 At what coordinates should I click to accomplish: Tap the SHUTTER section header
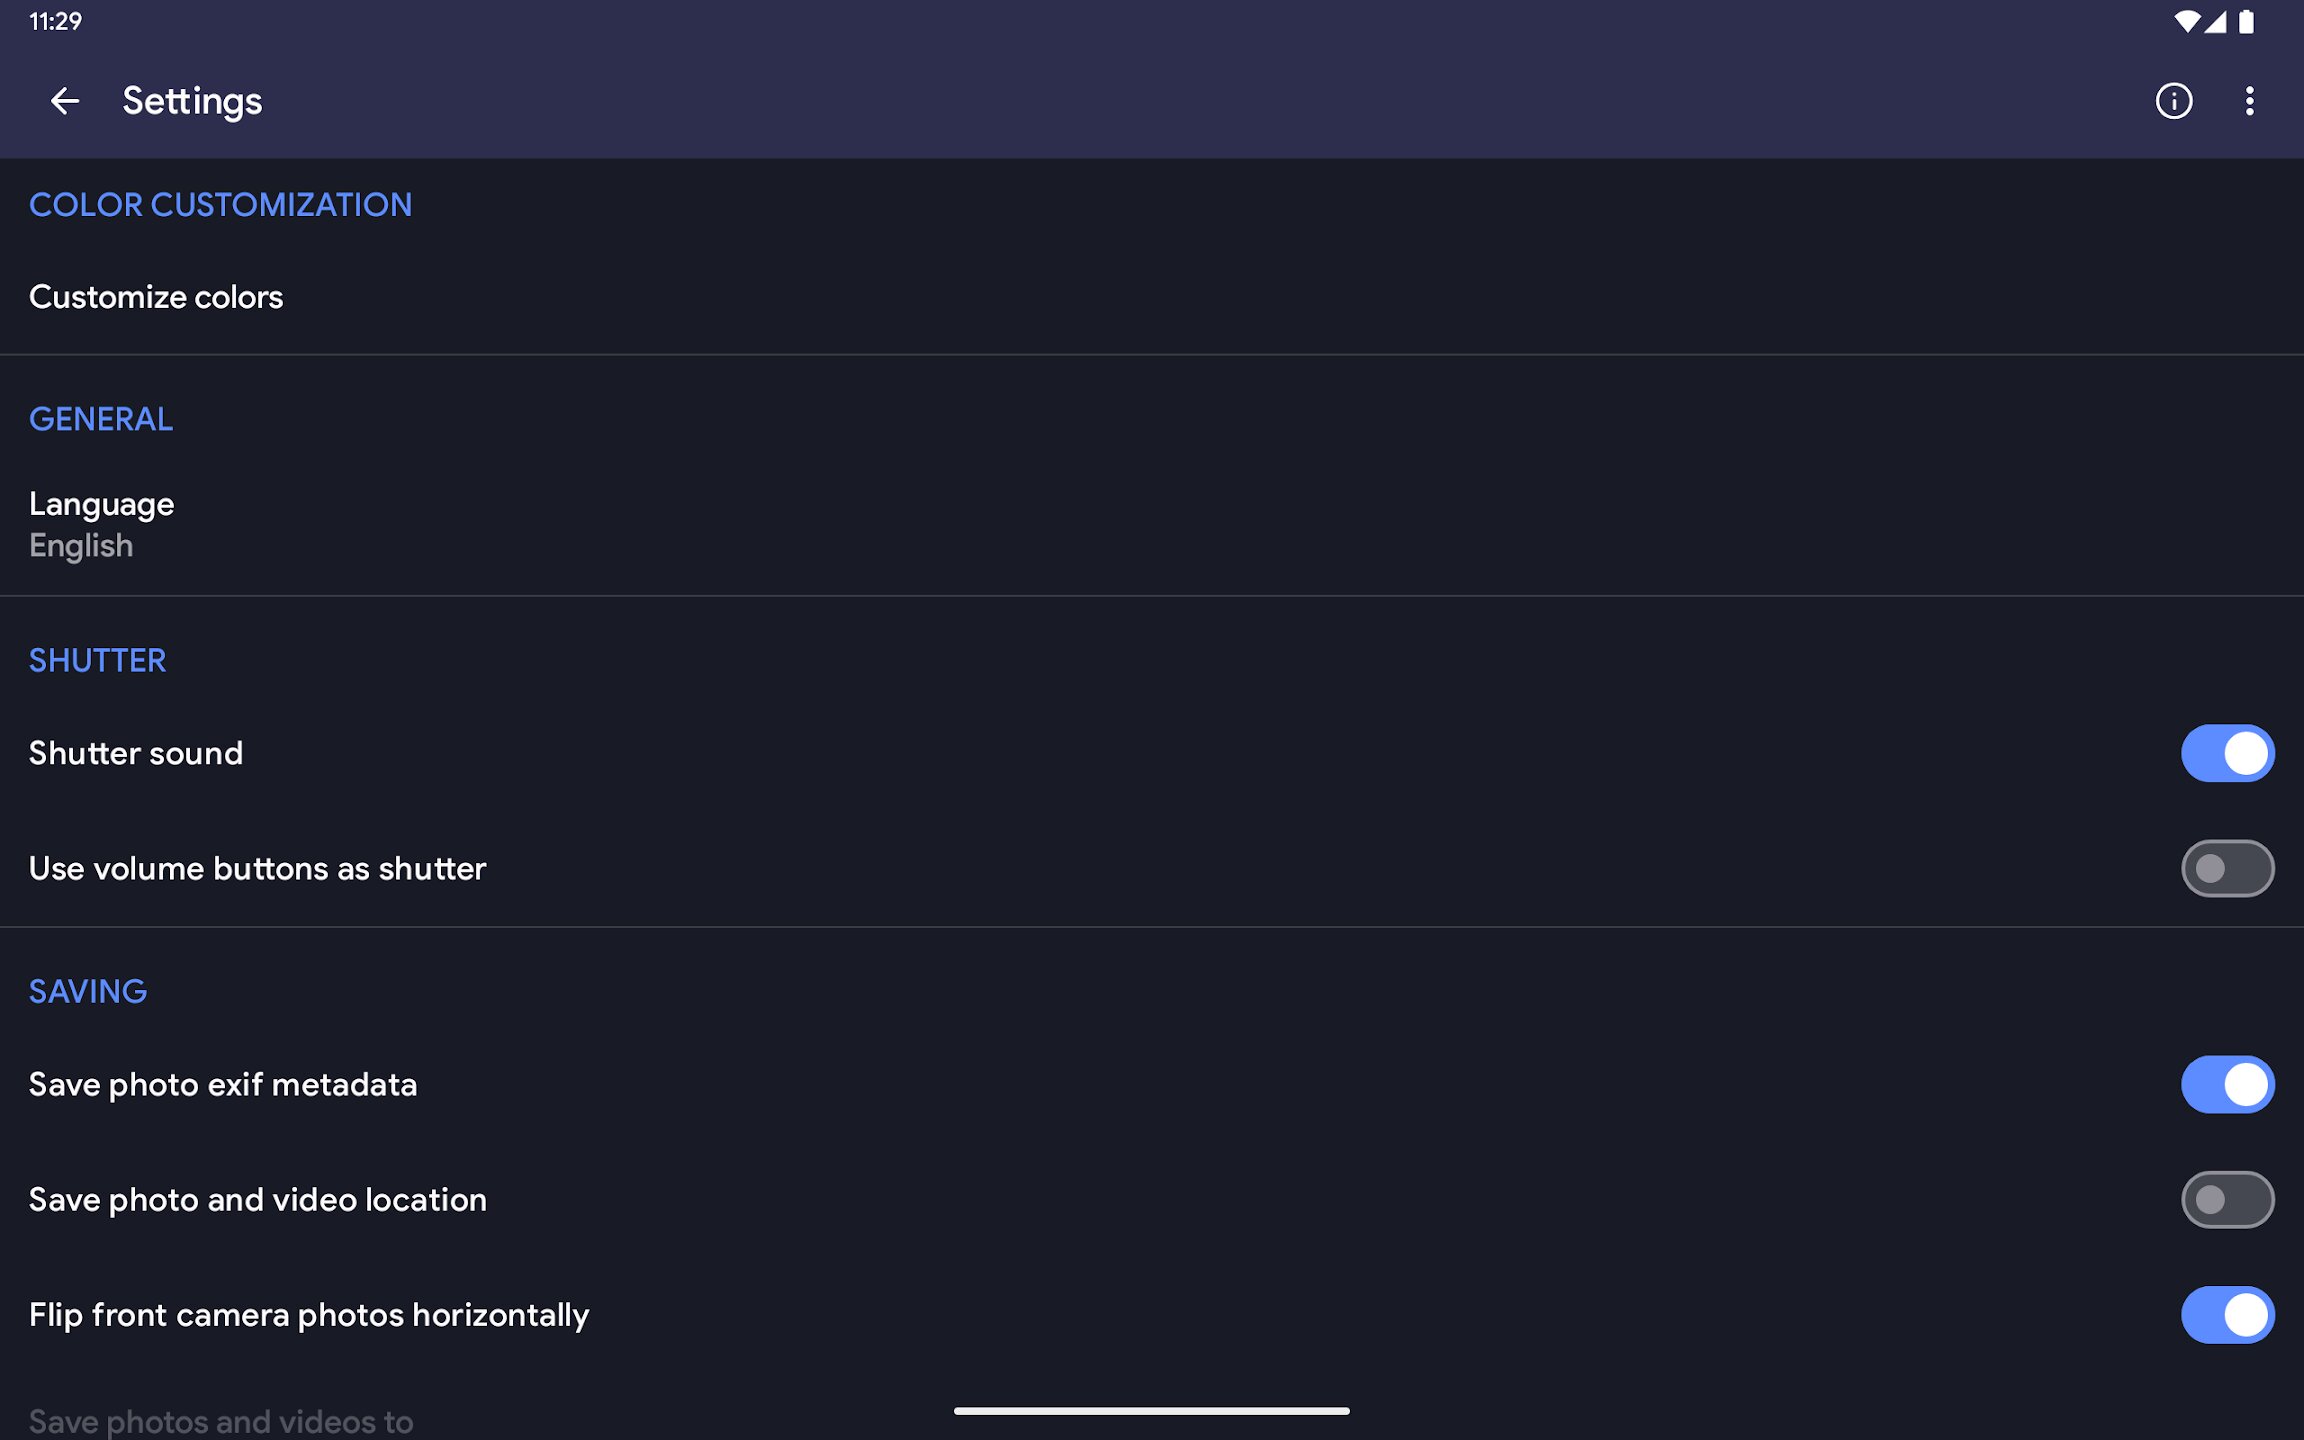pyautogui.click(x=98, y=661)
